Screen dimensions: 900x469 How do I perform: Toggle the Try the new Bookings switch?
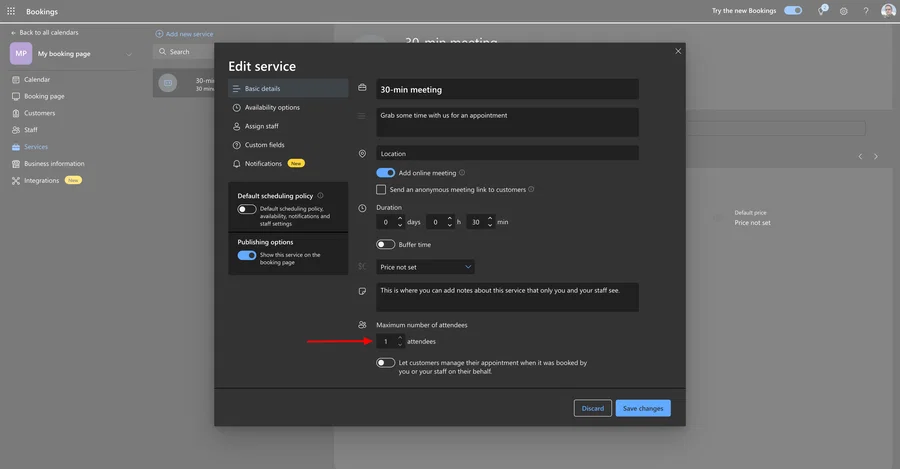(x=793, y=10)
